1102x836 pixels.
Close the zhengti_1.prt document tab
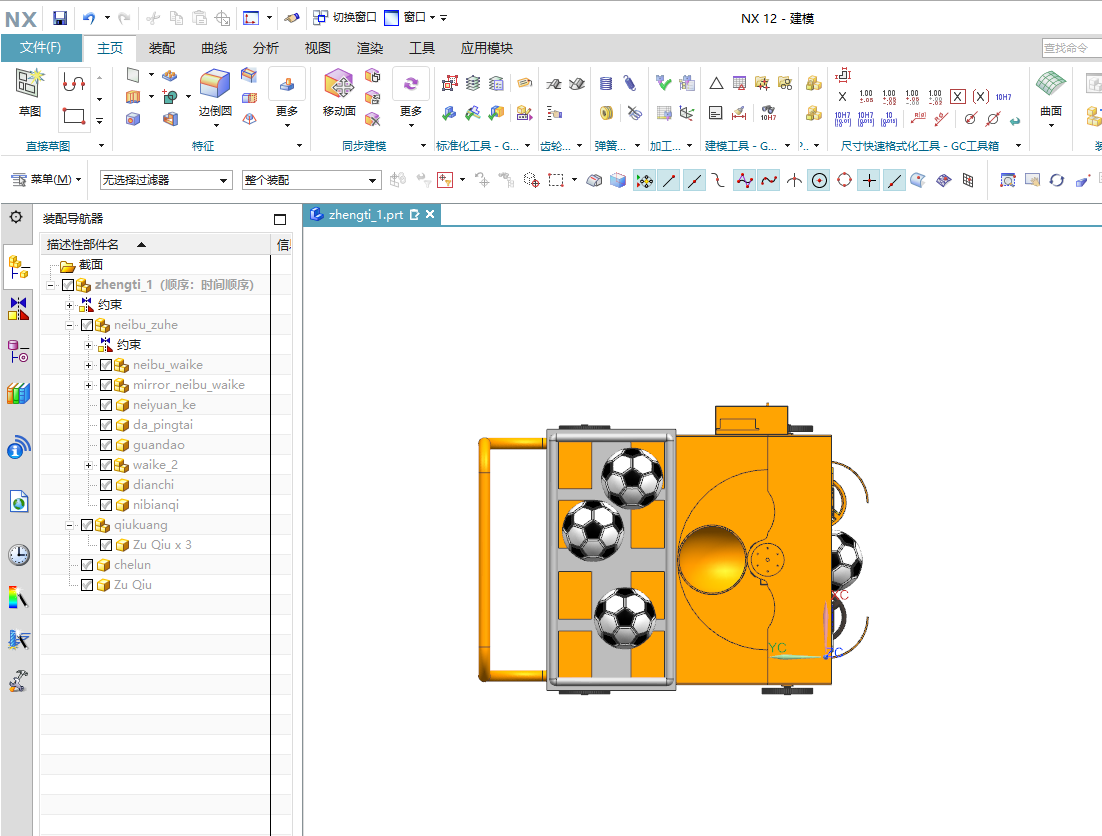click(x=430, y=214)
